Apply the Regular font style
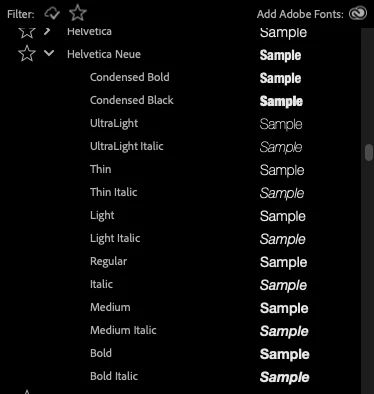Screen dimensions: 374x394 tap(108, 261)
